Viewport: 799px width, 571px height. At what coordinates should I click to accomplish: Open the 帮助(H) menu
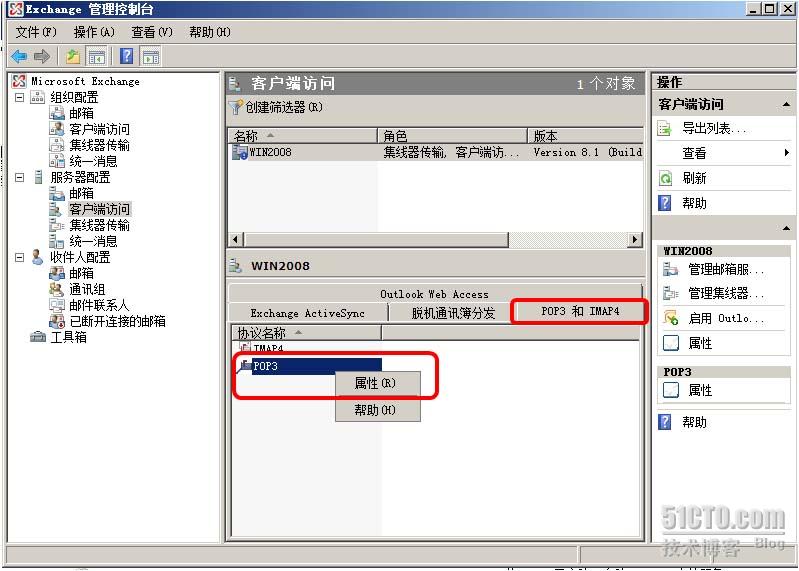click(x=209, y=32)
